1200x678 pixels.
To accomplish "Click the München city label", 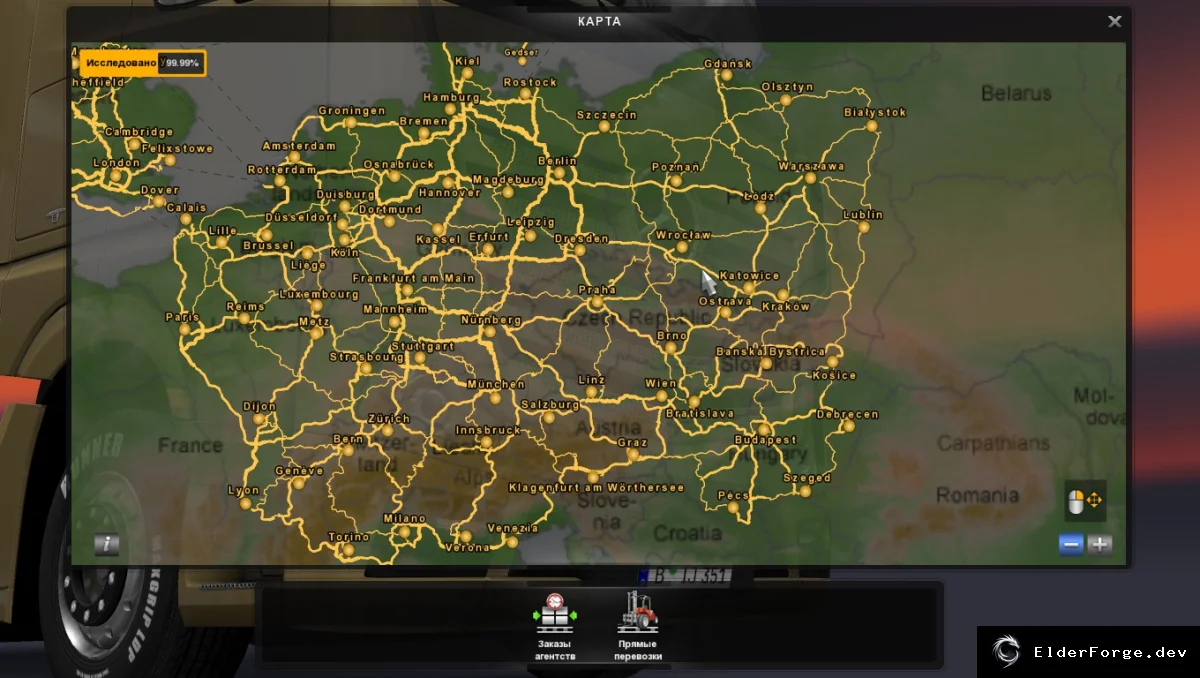I will tap(496, 384).
